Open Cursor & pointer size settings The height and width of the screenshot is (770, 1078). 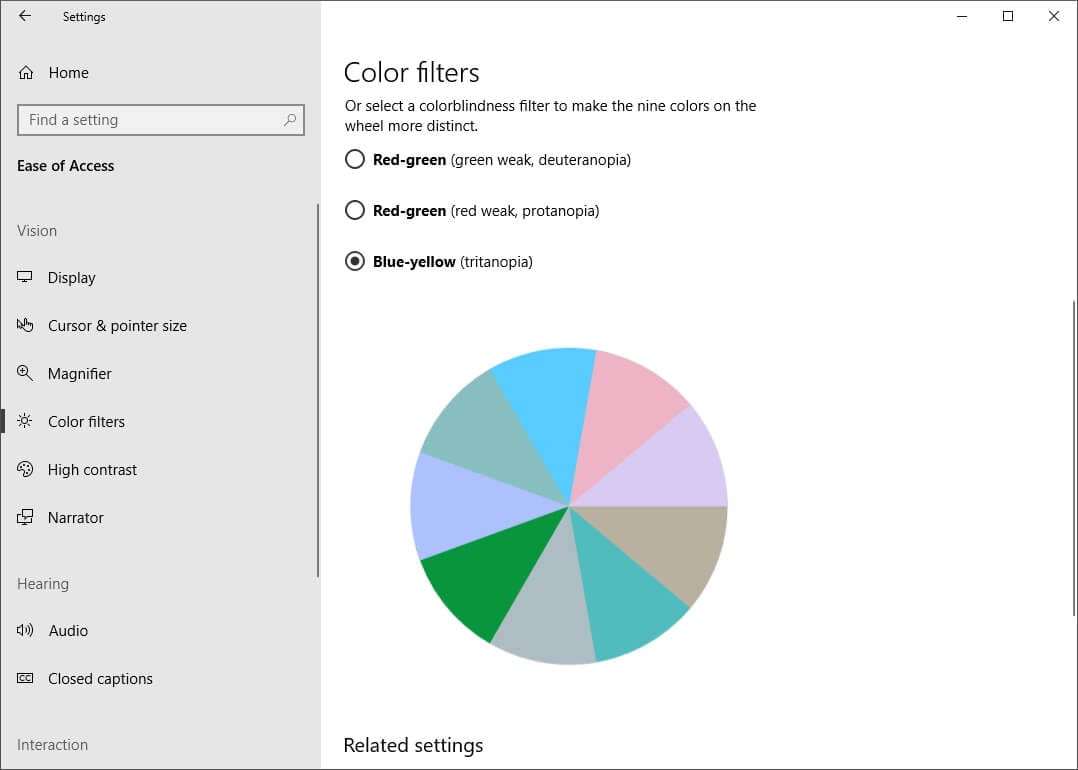click(x=24, y=325)
